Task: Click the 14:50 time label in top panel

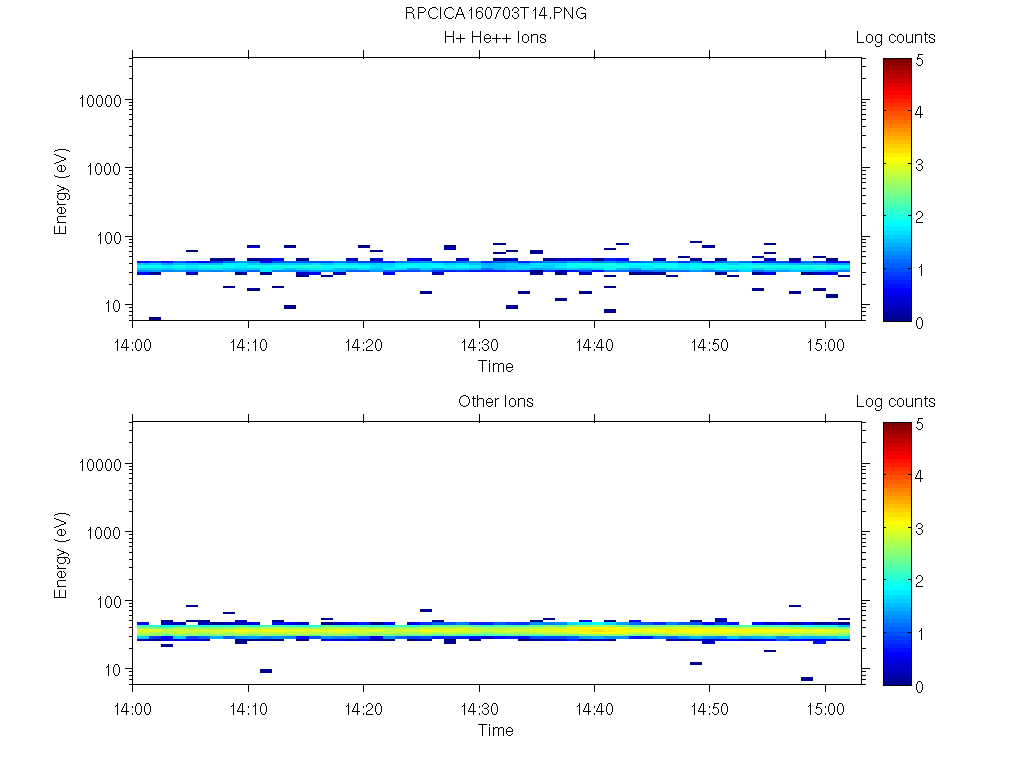Action: [x=710, y=345]
